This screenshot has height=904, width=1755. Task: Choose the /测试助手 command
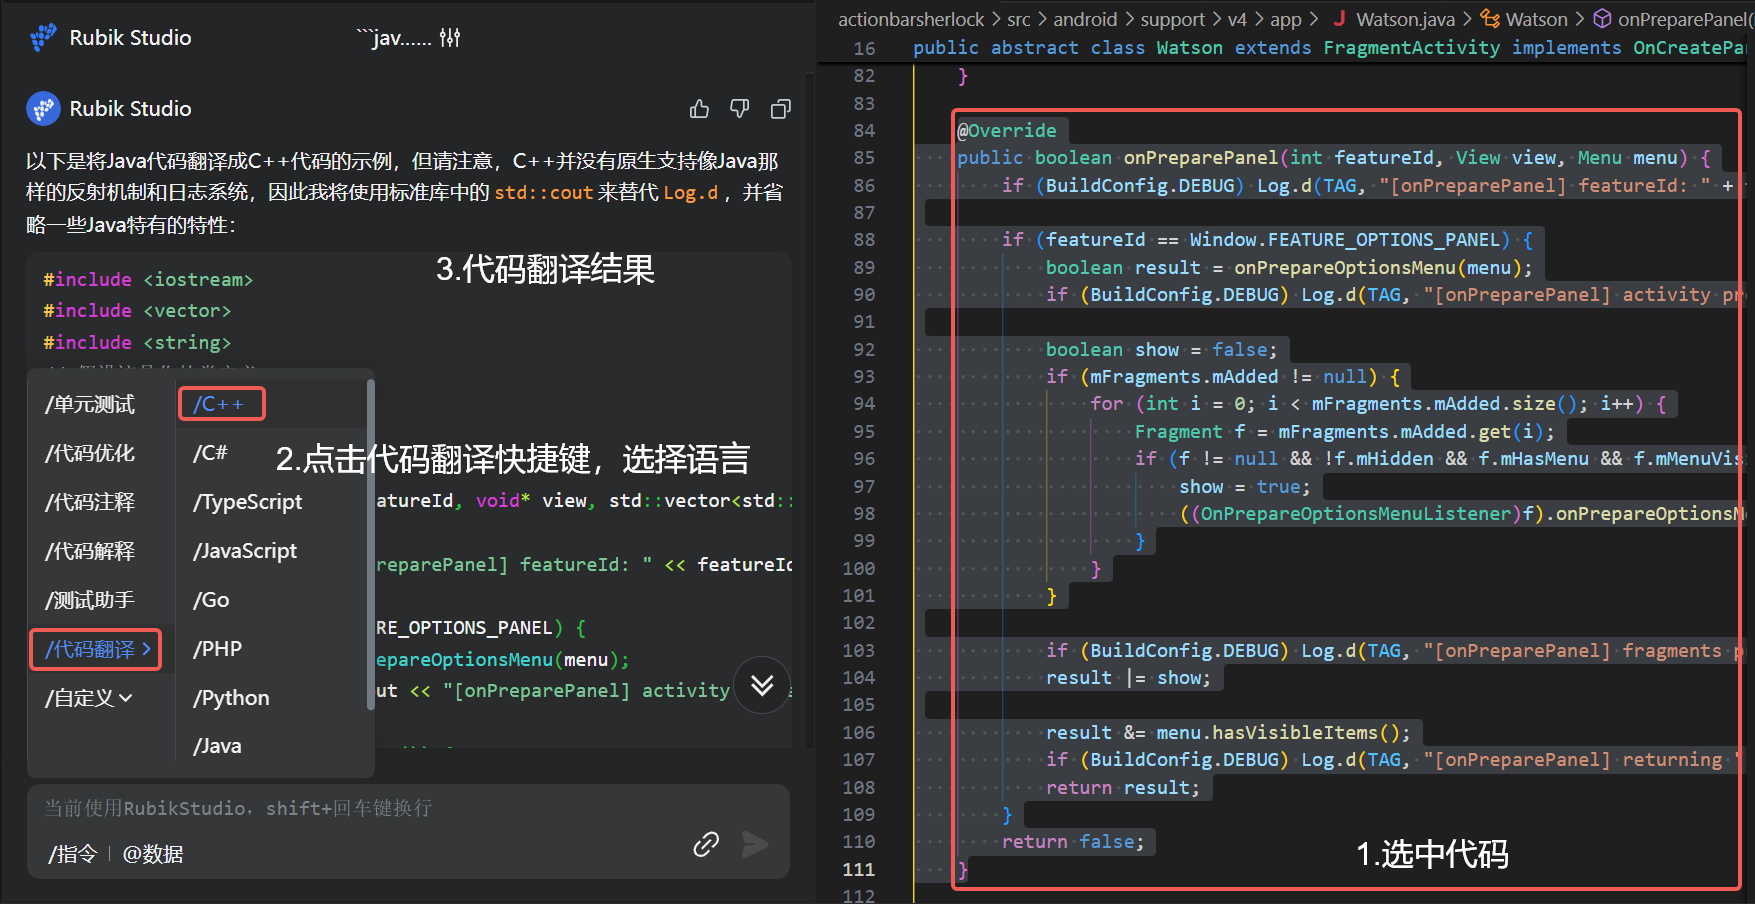[x=90, y=600]
